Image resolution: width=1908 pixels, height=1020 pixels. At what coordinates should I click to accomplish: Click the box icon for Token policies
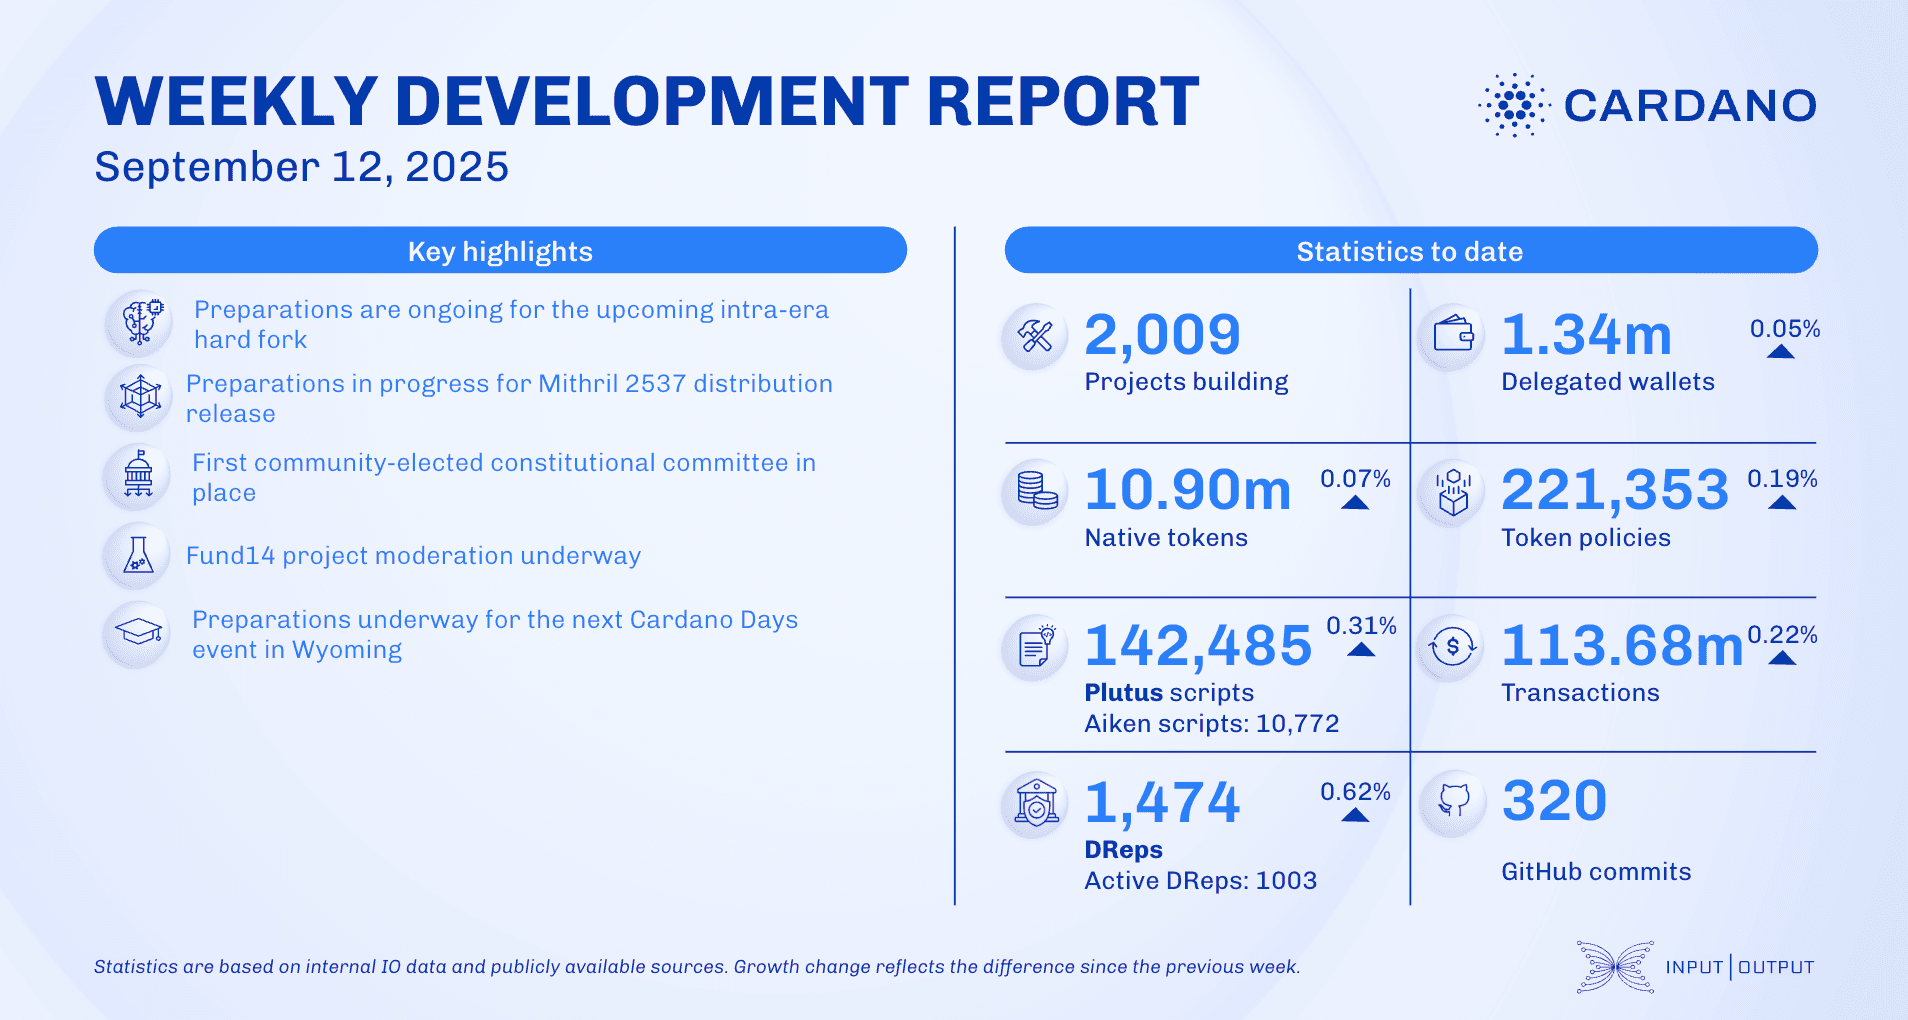(x=1452, y=491)
